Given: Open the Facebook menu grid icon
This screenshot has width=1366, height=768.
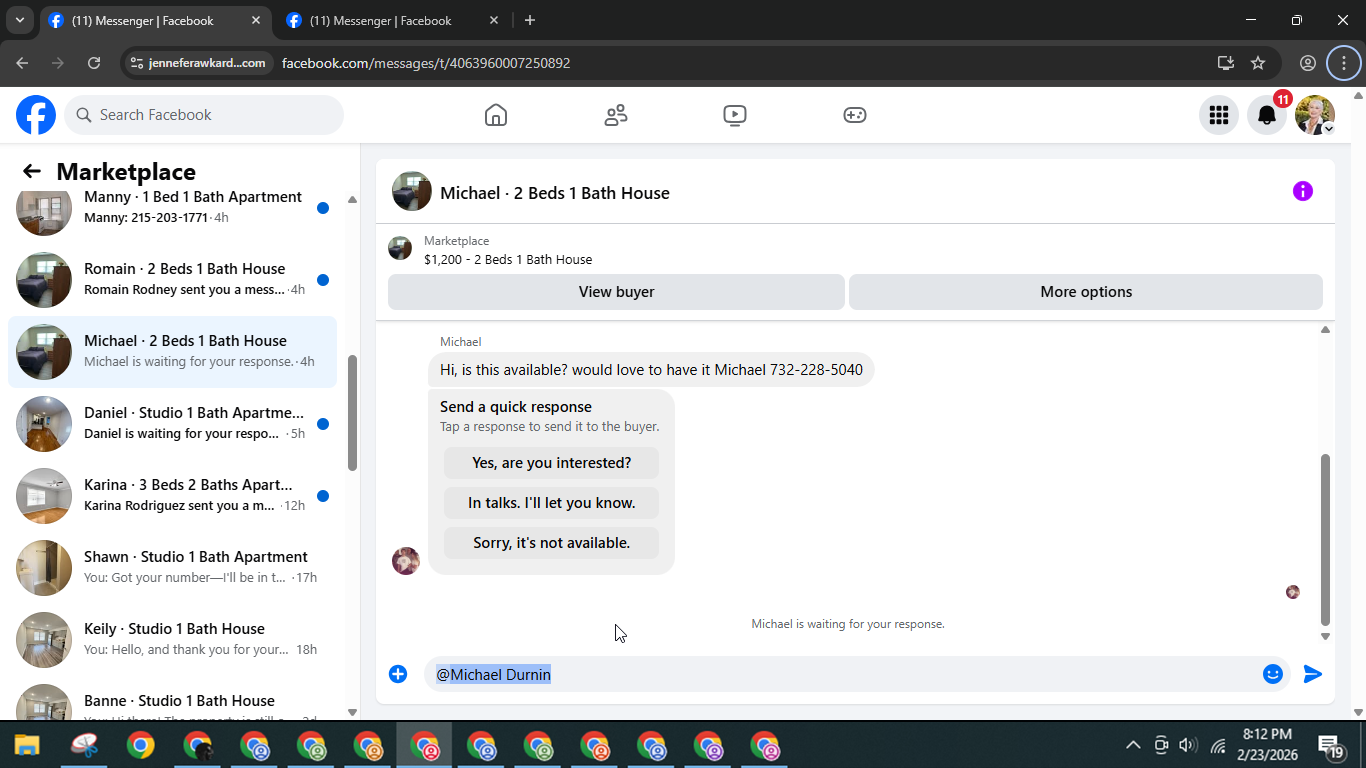Looking at the screenshot, I should (1218, 115).
